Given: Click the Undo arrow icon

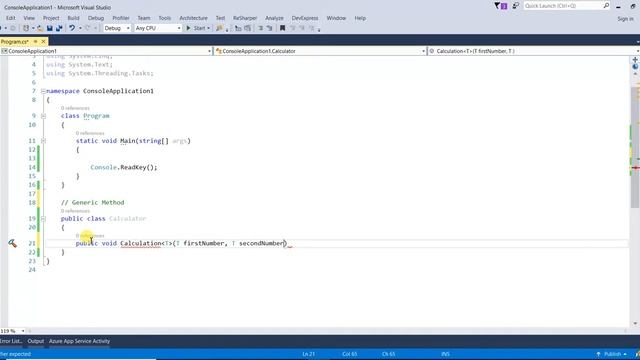Looking at the screenshot, I should (x=72, y=28).
